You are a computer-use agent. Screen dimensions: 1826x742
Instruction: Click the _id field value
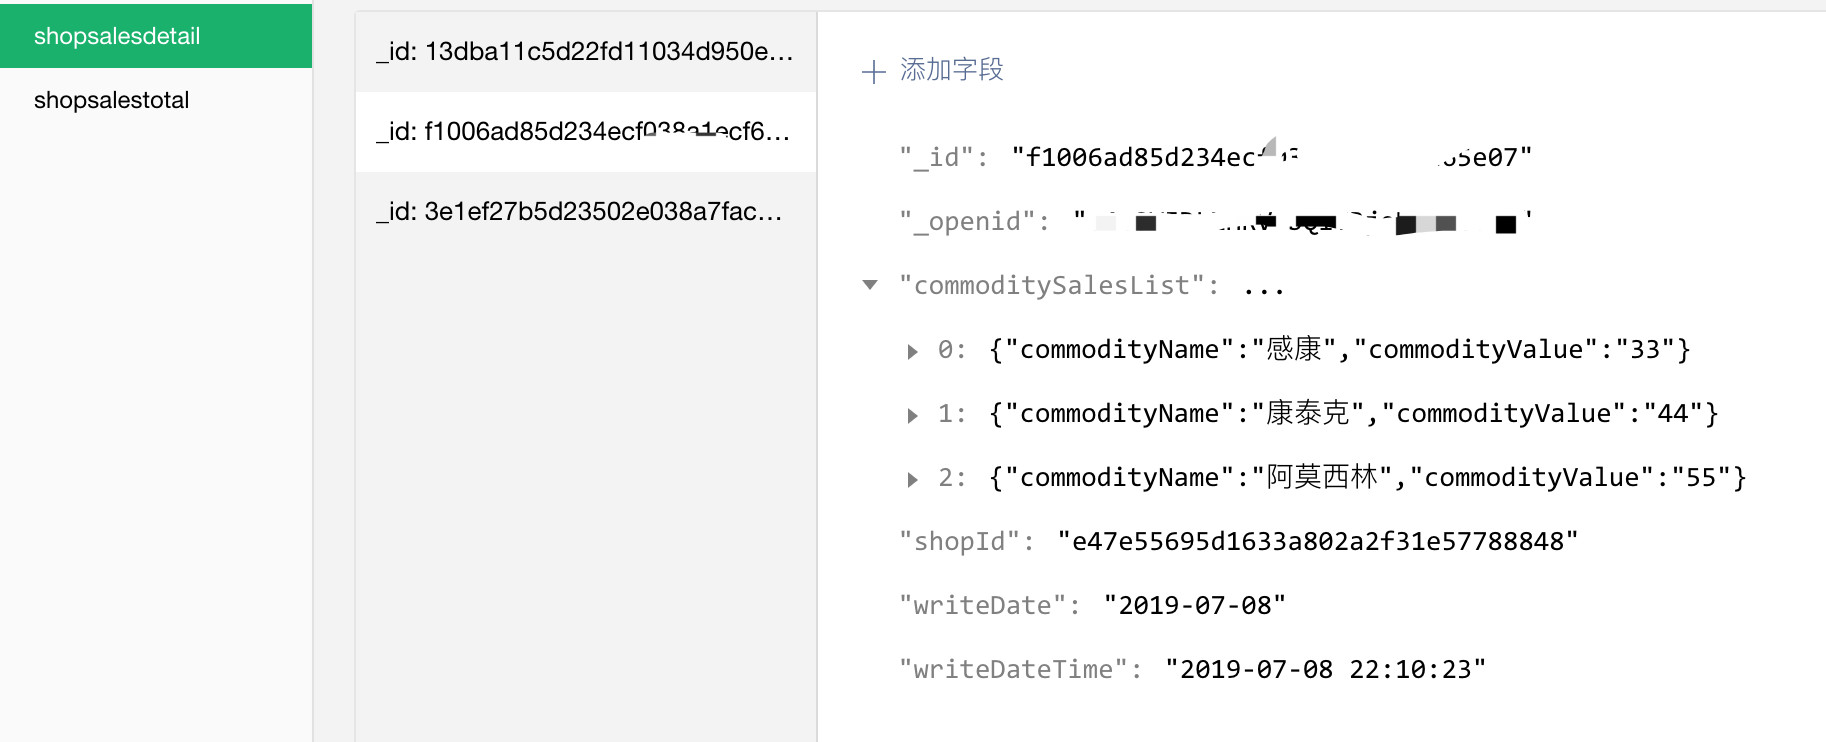1271,158
